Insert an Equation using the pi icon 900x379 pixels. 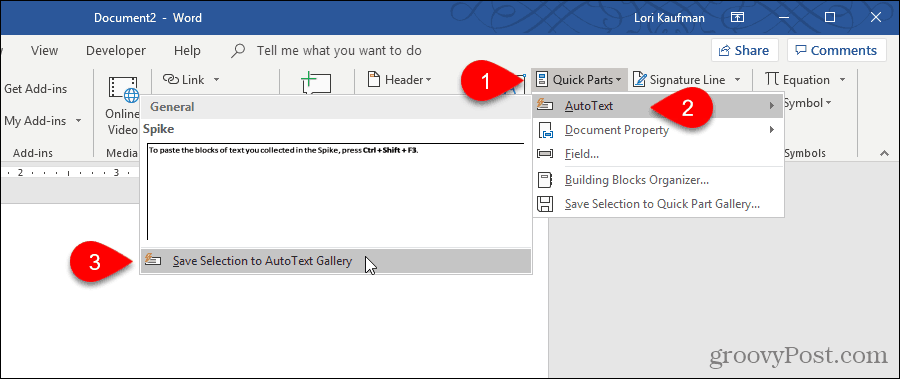coord(773,80)
